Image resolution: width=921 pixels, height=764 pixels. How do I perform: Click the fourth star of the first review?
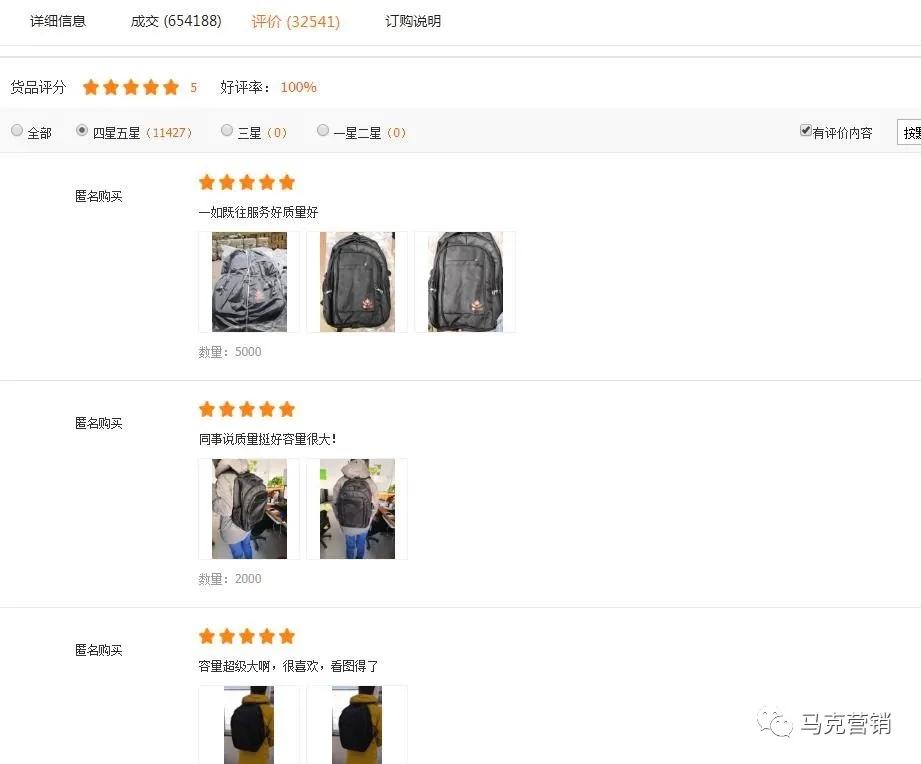(x=267, y=182)
